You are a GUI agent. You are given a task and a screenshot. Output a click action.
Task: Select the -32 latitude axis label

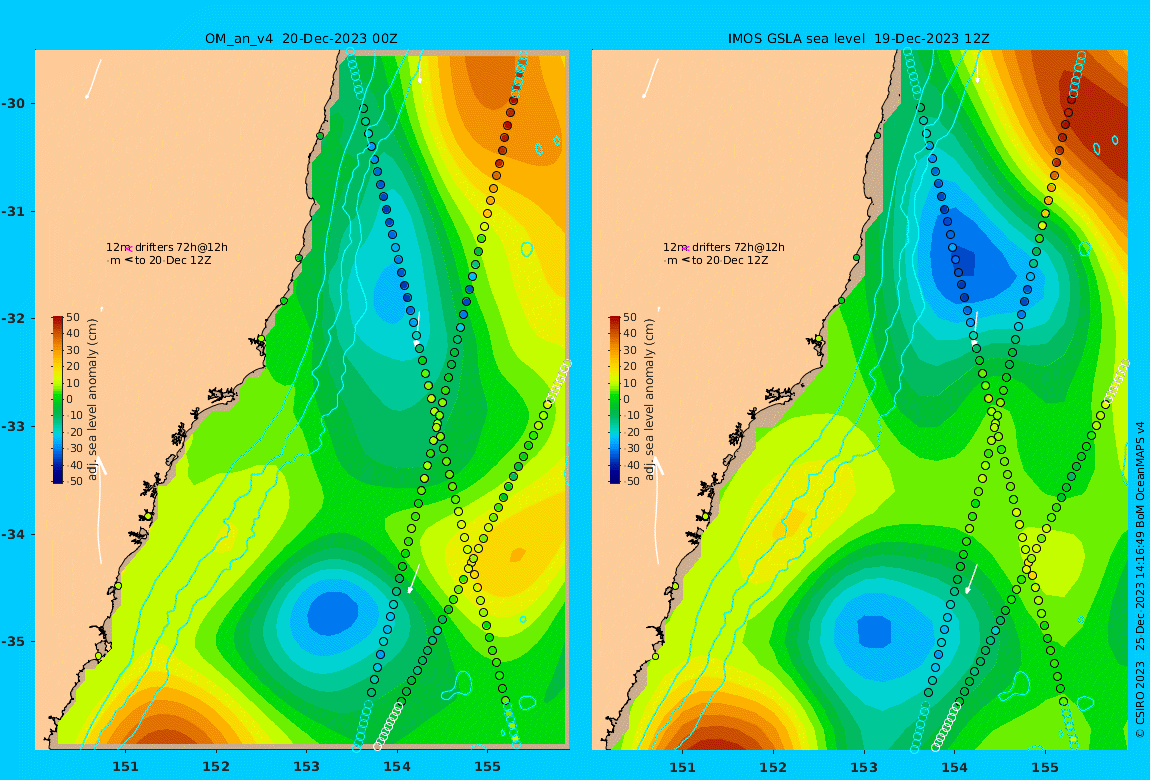12,318
